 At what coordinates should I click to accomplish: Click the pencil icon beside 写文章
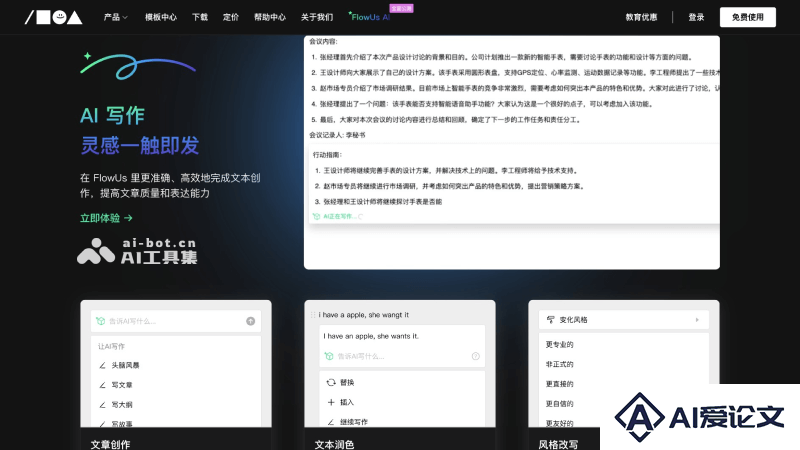click(x=103, y=385)
